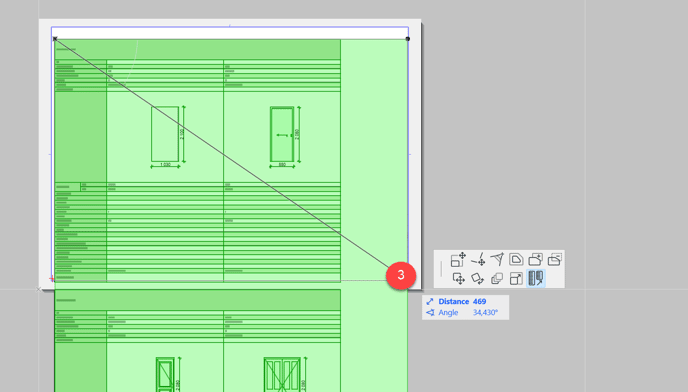This screenshot has width=688, height=392.
Task: Select the Rotate pet palette icon
Action: pos(478,278)
